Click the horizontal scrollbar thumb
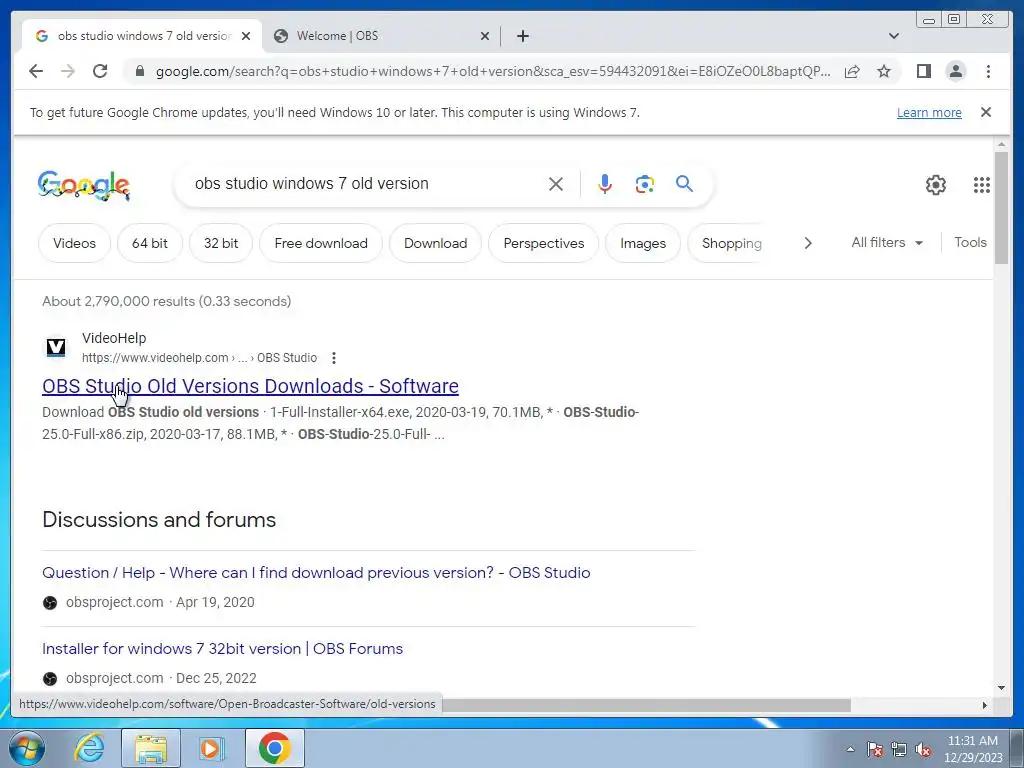This screenshot has height=768, width=1024. (x=647, y=705)
